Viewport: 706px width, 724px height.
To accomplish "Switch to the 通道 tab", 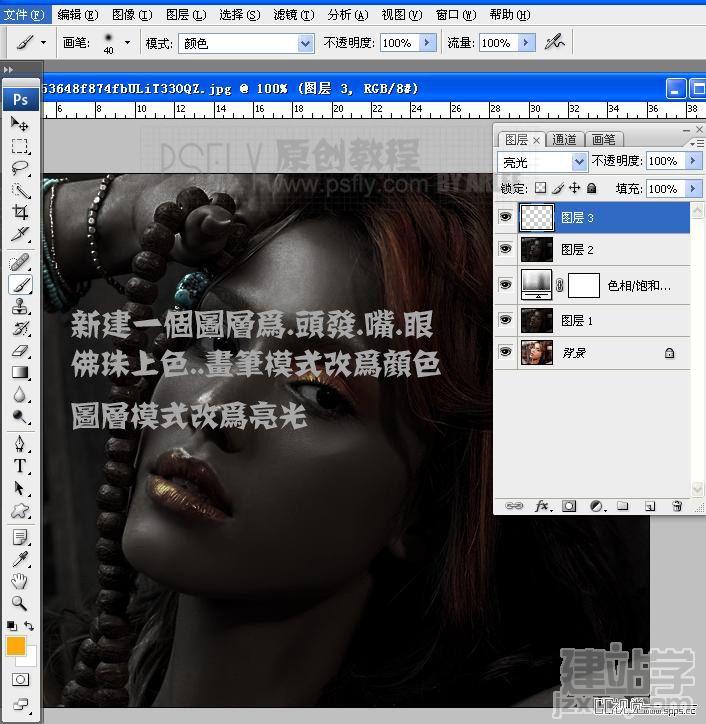I will tap(565, 139).
